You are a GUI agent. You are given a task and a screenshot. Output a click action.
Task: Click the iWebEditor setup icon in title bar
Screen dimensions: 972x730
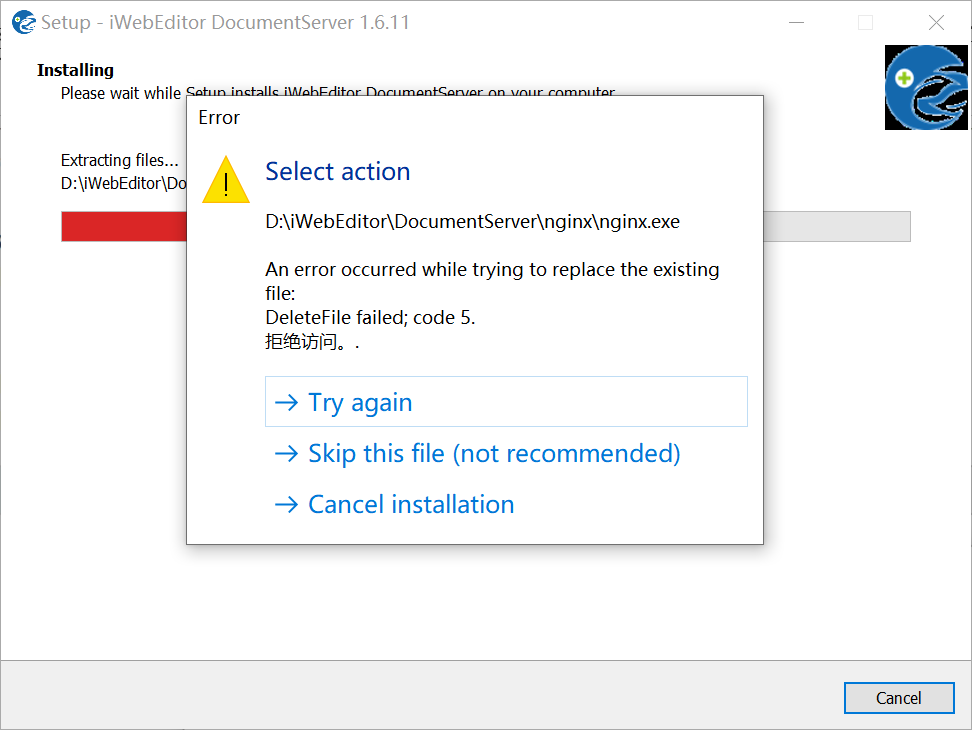point(24,22)
